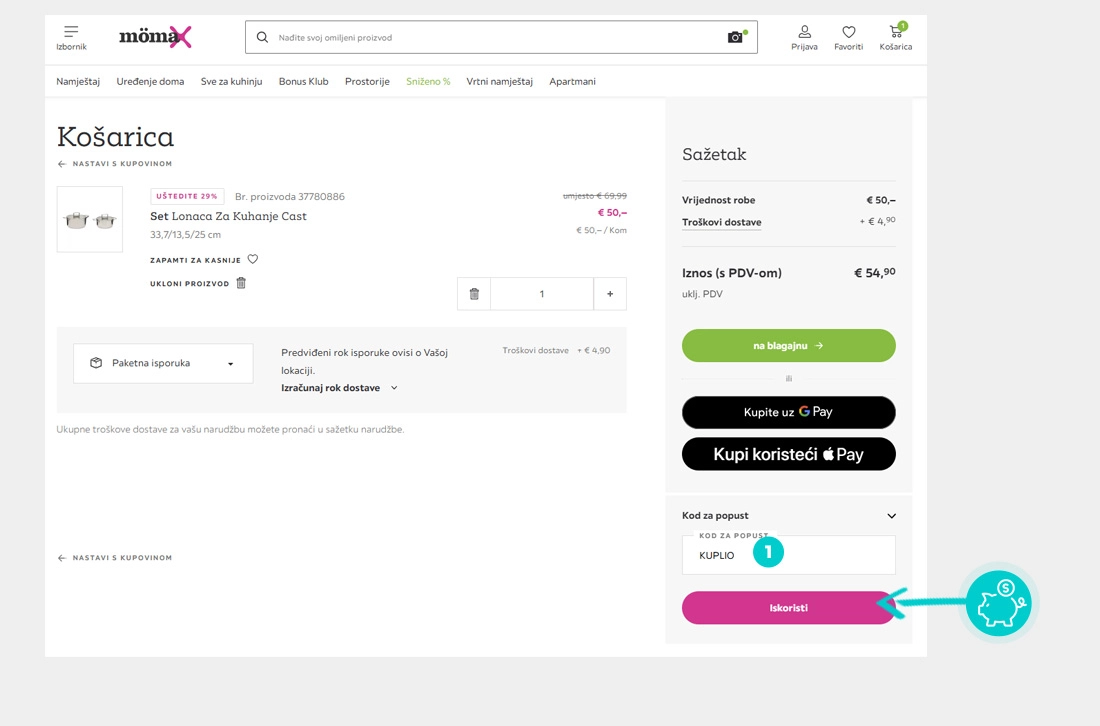Click heart next to Zapamti za kasnije
The image size is (1100, 726).
click(253, 259)
